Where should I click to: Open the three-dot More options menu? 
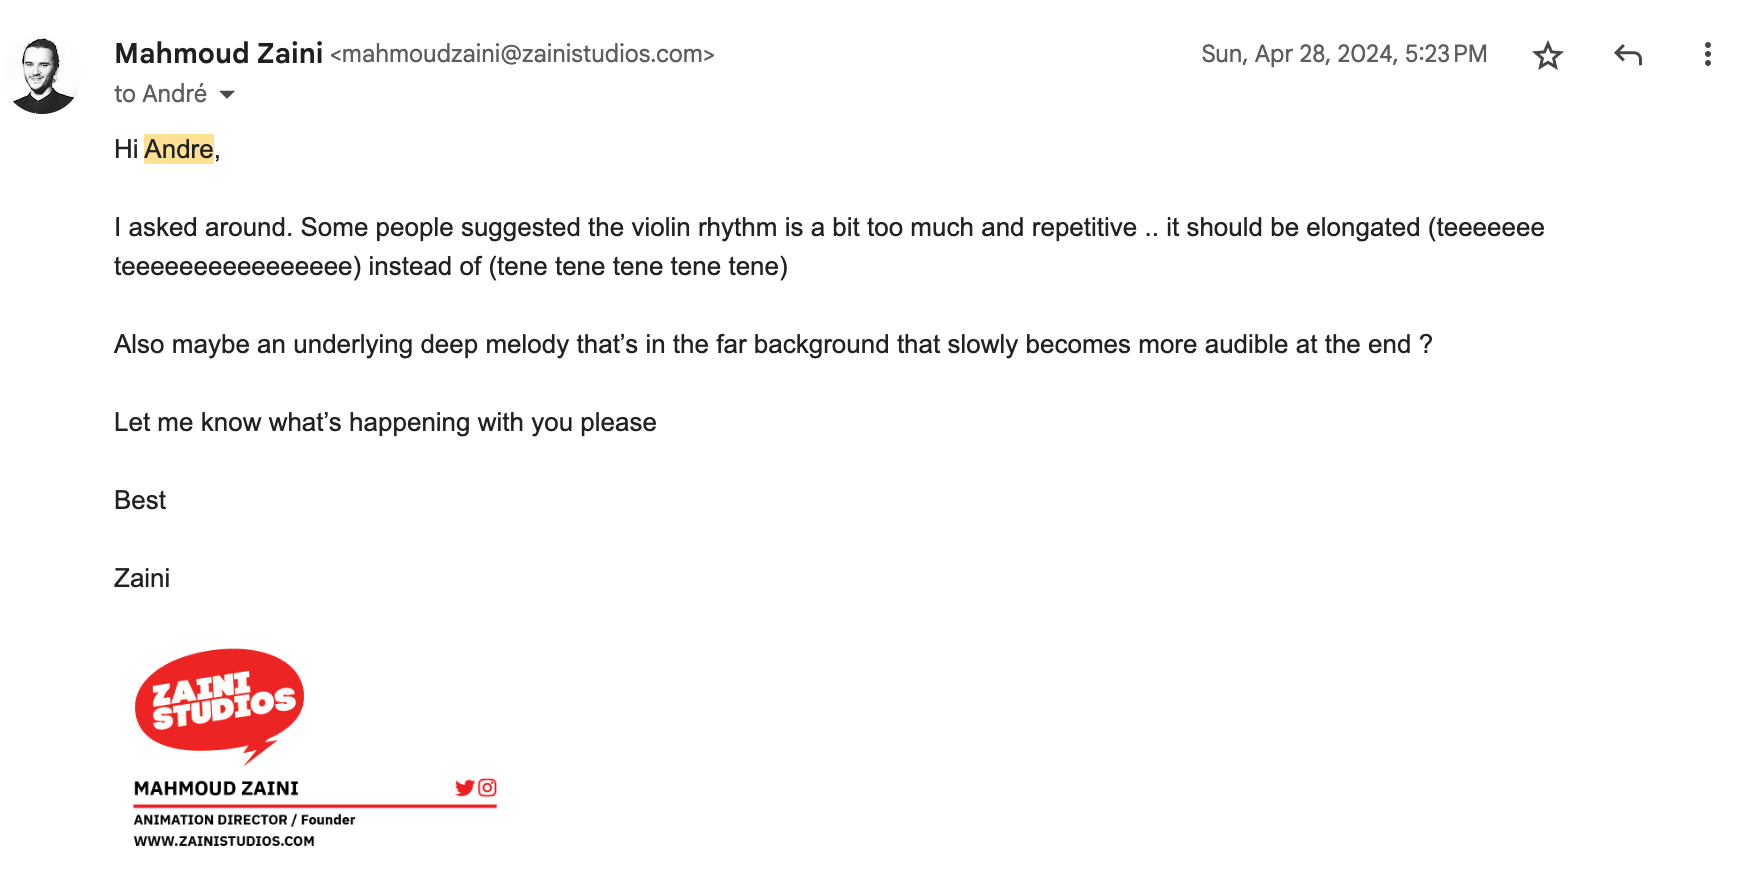point(1707,55)
